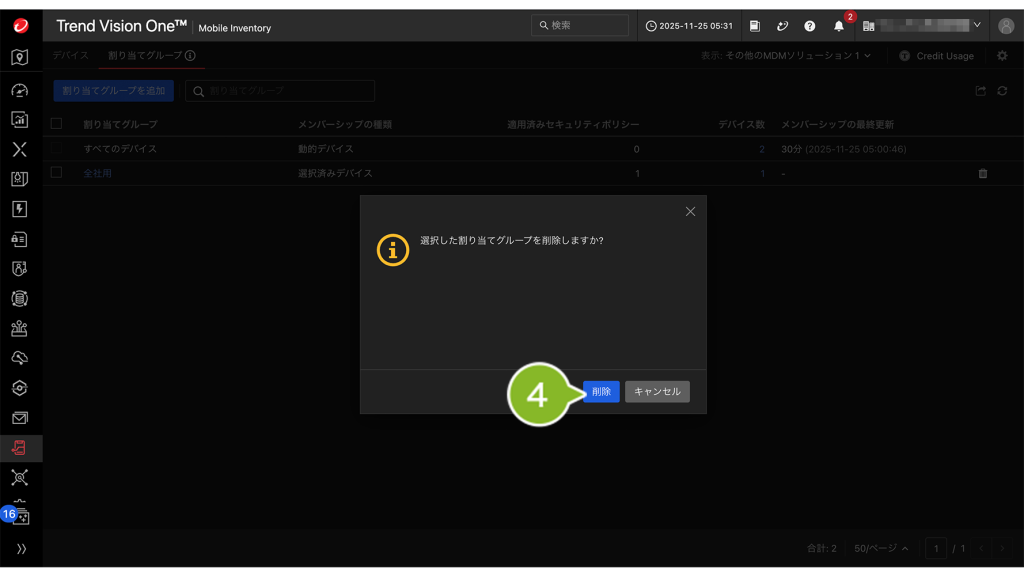Click the user profile avatar icon
Screen dimensions: 1024x576
click(x=1006, y=26)
